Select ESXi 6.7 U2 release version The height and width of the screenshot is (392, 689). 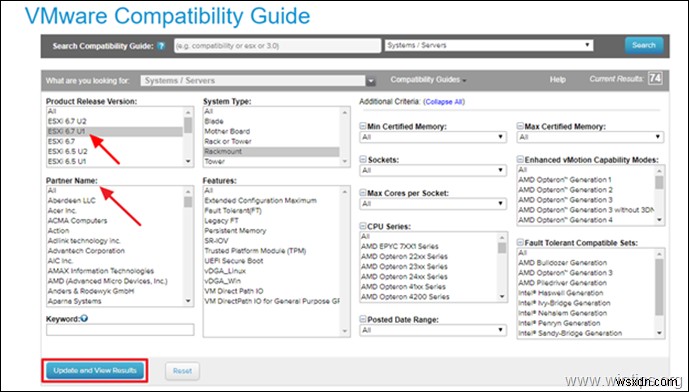click(114, 122)
